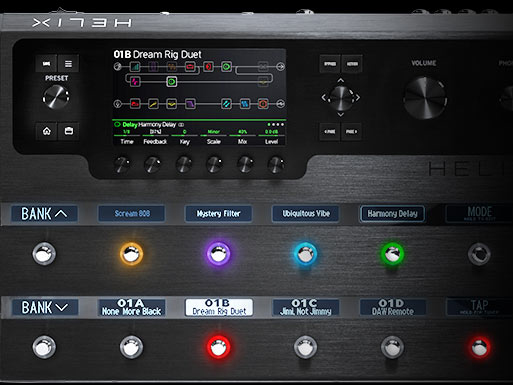Select the yellow EQ curve block on path 2

(x=171, y=104)
